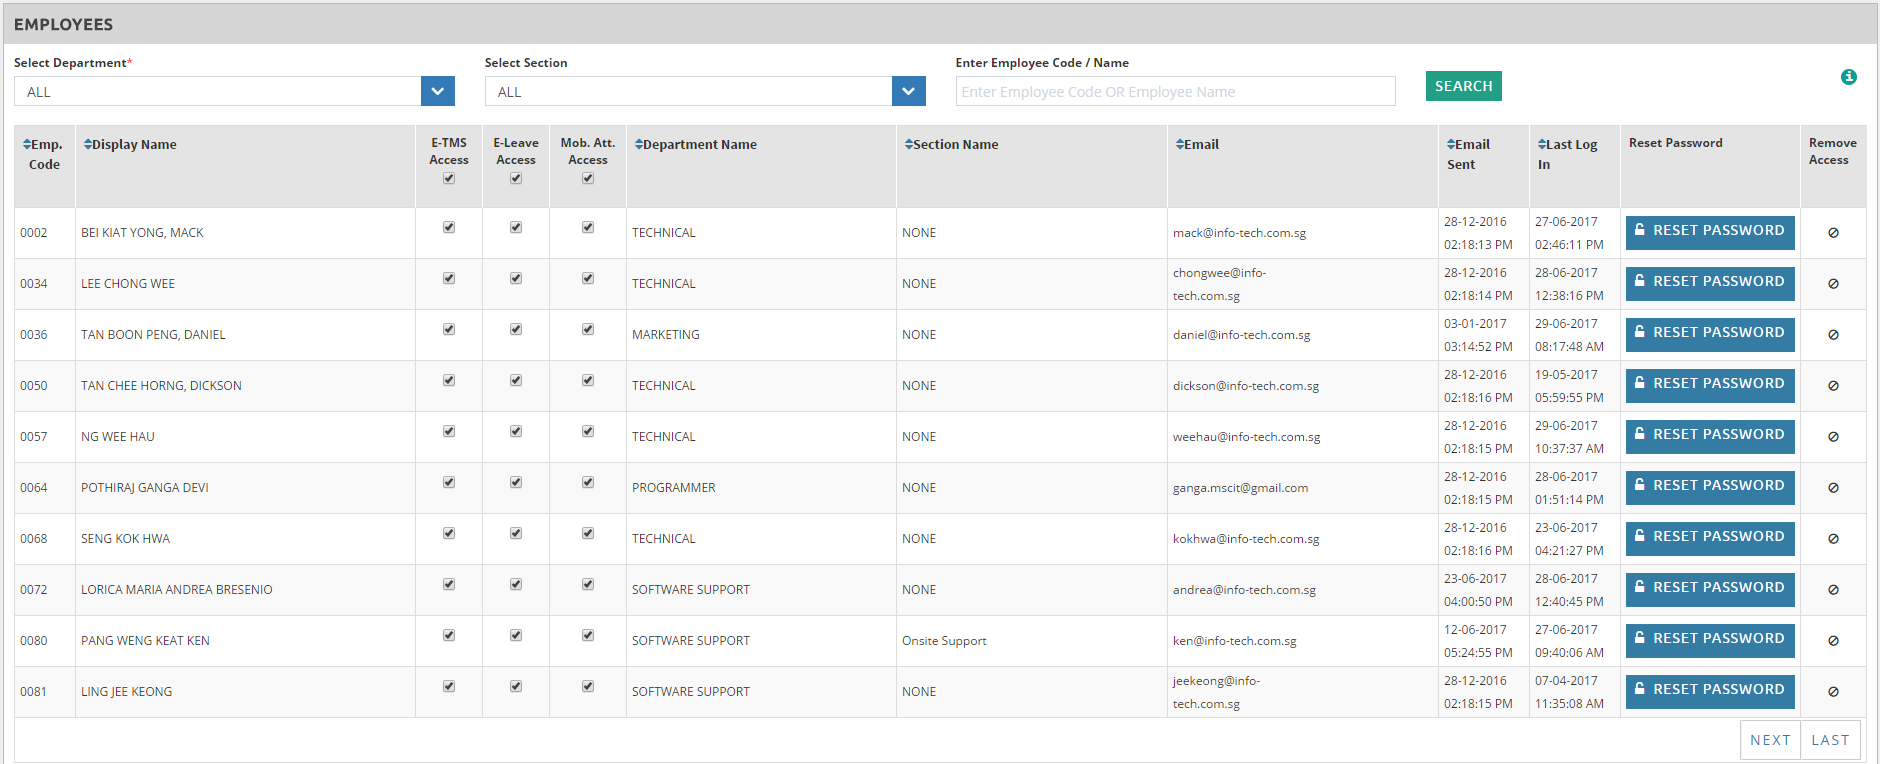This screenshot has height=764, width=1880.
Task: Remove access for TAN BOON PENG, DANIEL
Action: [x=1833, y=335]
